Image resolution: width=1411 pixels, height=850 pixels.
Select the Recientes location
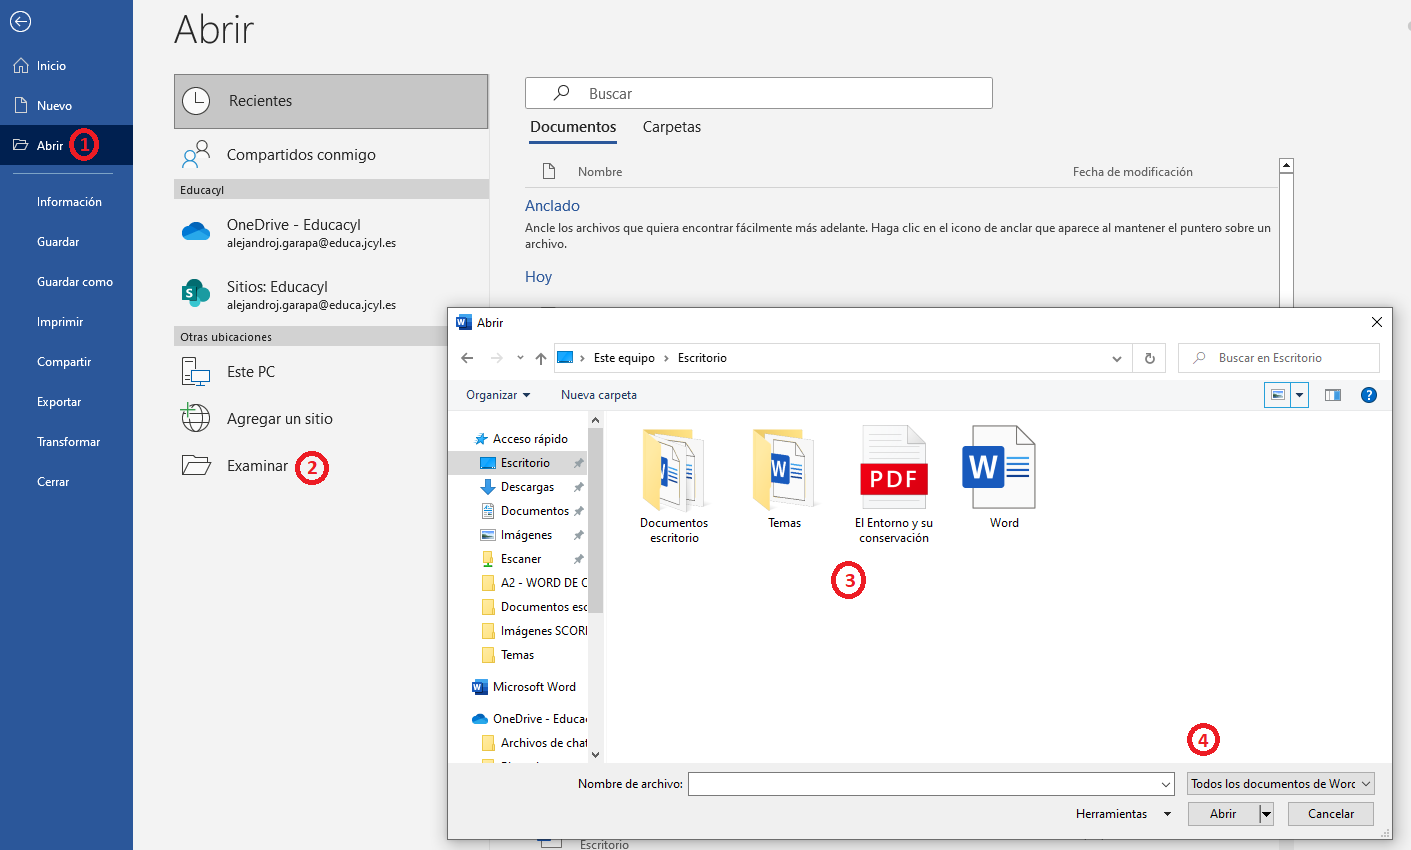pyautogui.click(x=331, y=101)
